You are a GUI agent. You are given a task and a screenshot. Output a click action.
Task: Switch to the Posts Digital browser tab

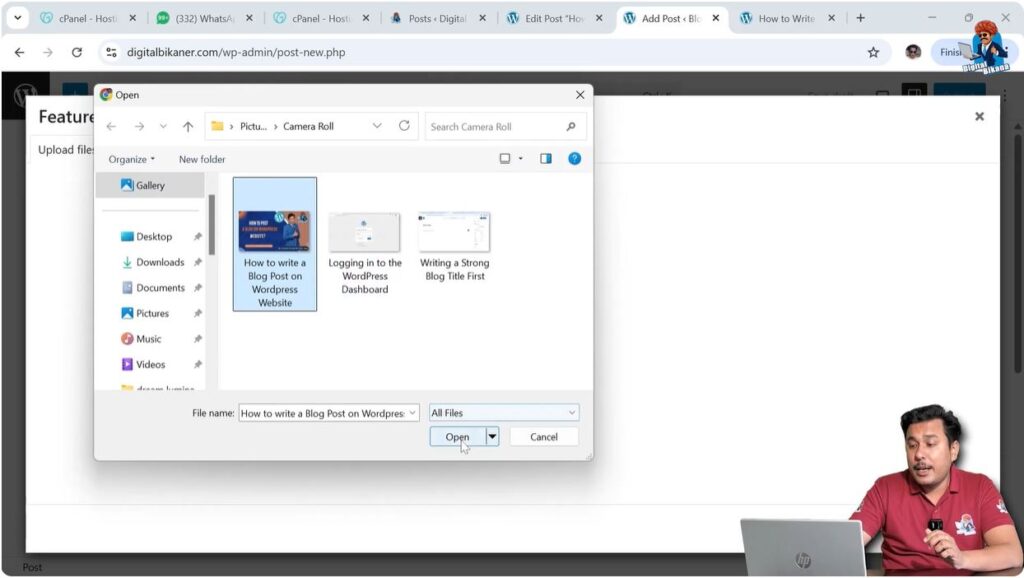pos(437,17)
